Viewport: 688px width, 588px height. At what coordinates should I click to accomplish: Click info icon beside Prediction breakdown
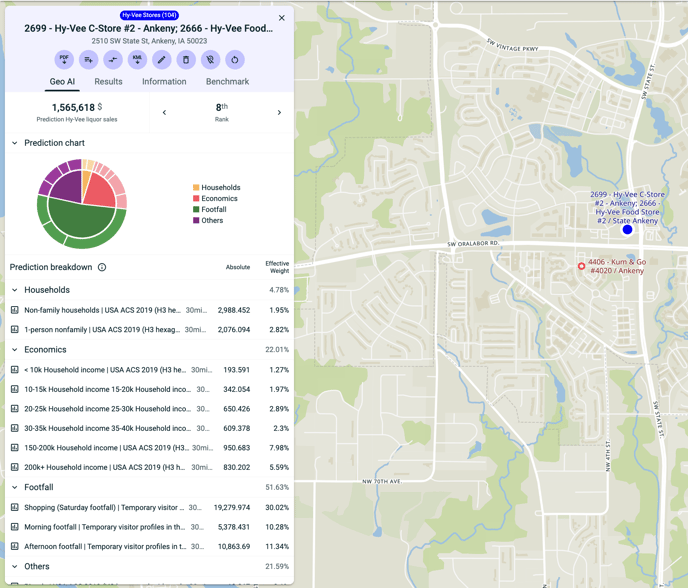[102, 267]
